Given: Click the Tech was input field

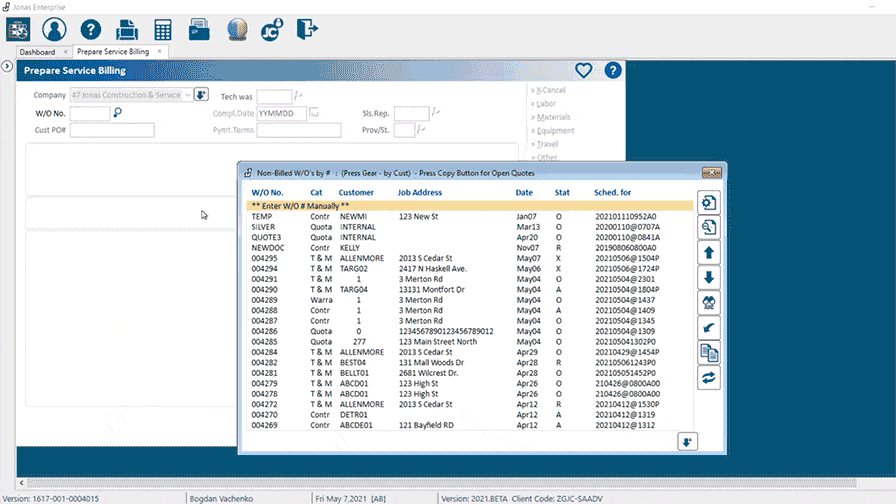Looking at the screenshot, I should (274, 96).
